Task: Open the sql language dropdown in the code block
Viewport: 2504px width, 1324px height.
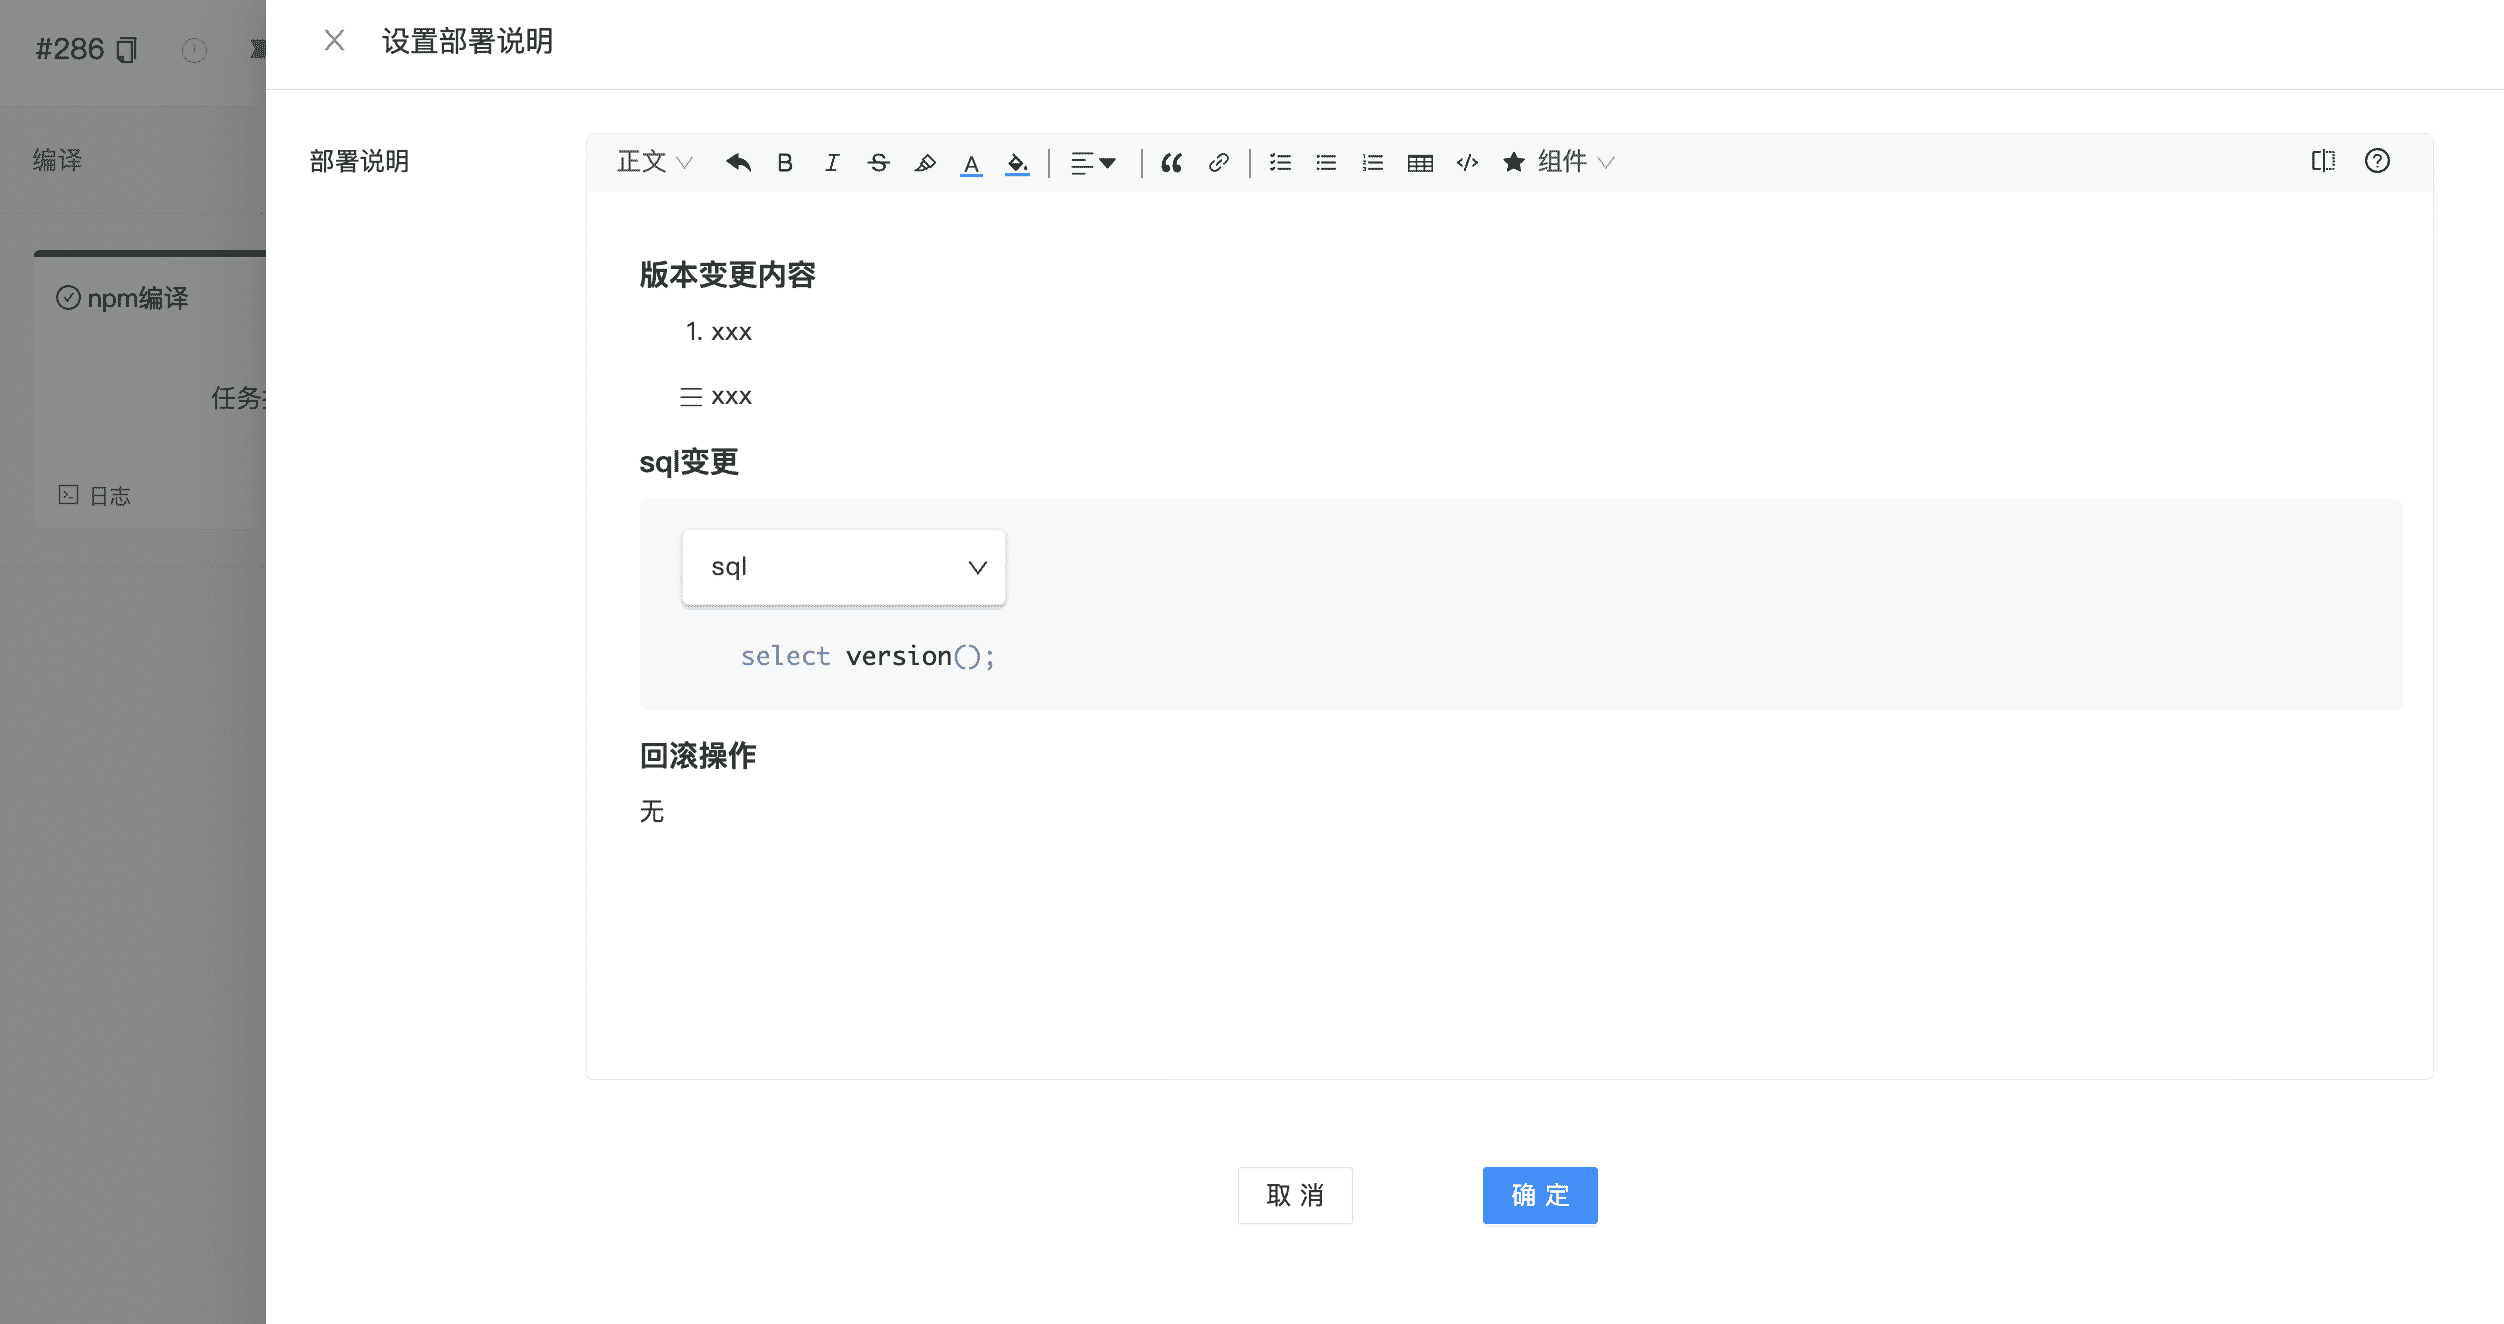Action: pos(843,567)
